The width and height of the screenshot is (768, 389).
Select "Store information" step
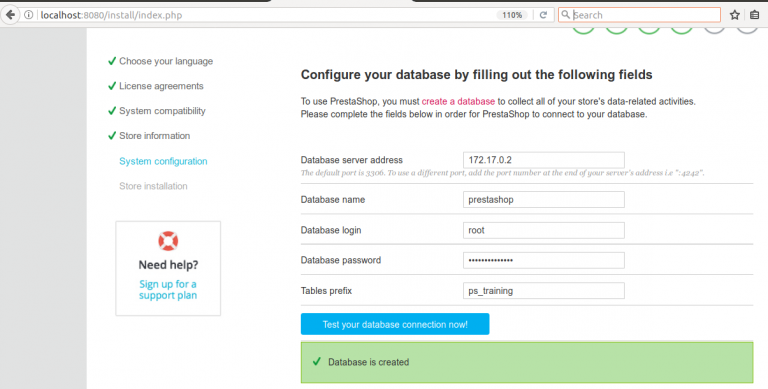click(x=154, y=136)
